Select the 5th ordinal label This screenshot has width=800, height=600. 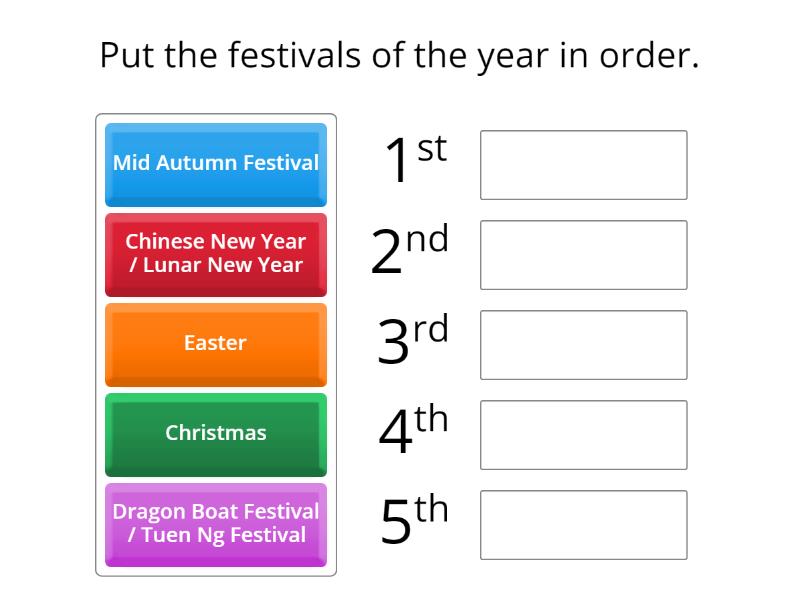(413, 520)
